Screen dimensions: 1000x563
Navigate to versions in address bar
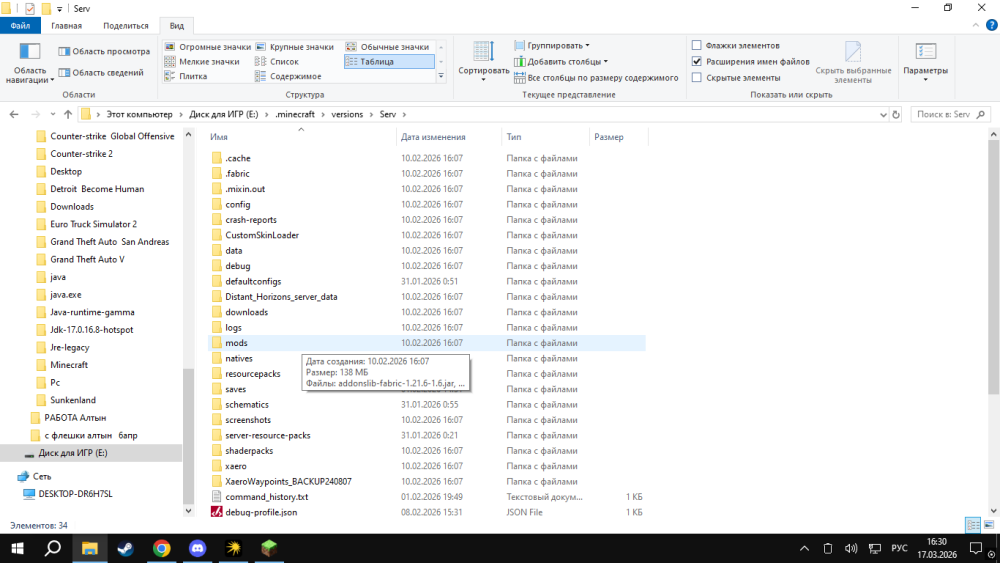[x=347, y=115]
